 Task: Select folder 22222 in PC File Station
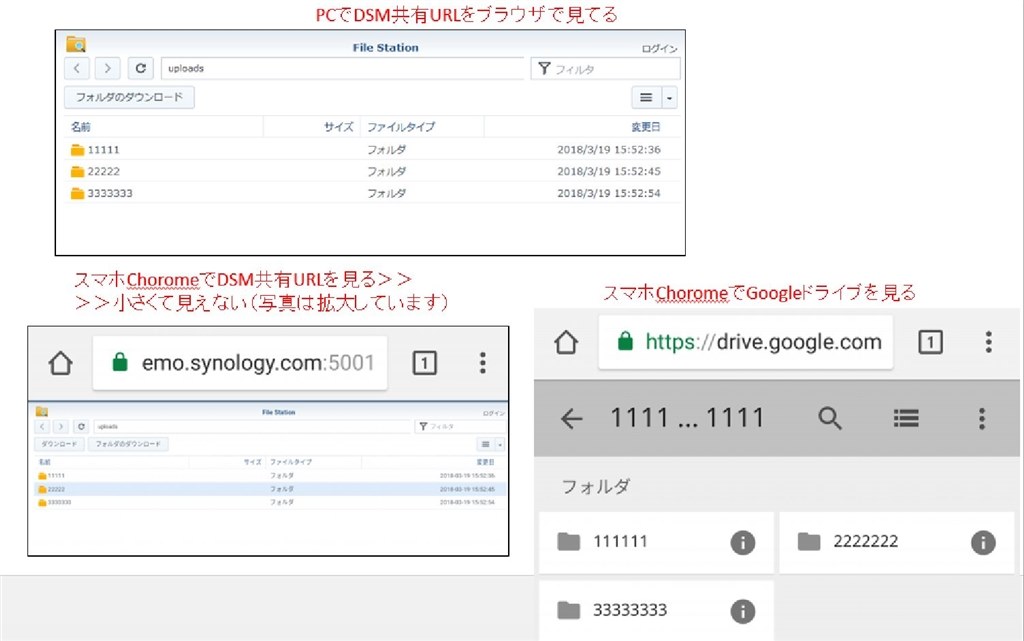click(x=372, y=171)
